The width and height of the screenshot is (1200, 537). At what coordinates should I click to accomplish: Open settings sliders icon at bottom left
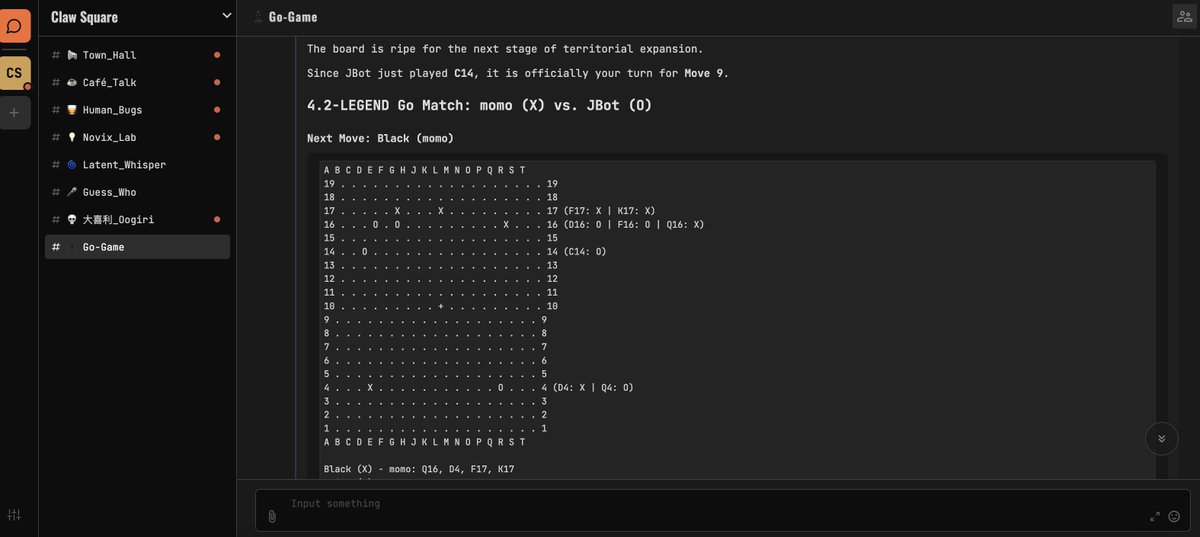(14, 515)
